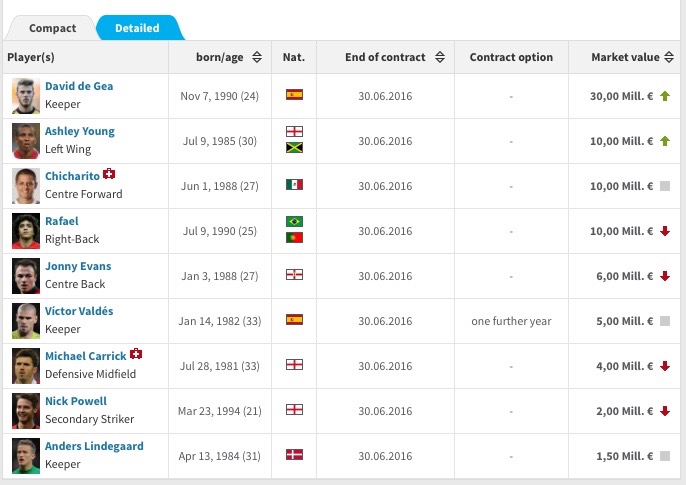Open Ashley Young's player profile link
The width and height of the screenshot is (686, 485).
[x=80, y=131]
